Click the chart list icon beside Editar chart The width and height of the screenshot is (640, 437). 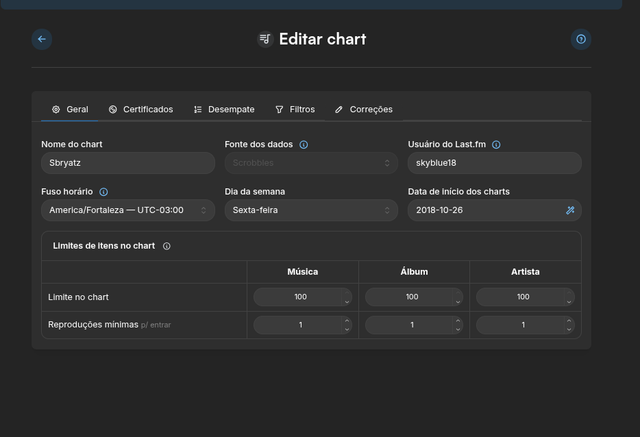[265, 39]
